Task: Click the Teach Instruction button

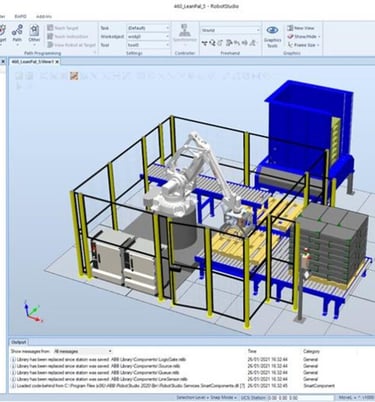Action: tap(68, 36)
